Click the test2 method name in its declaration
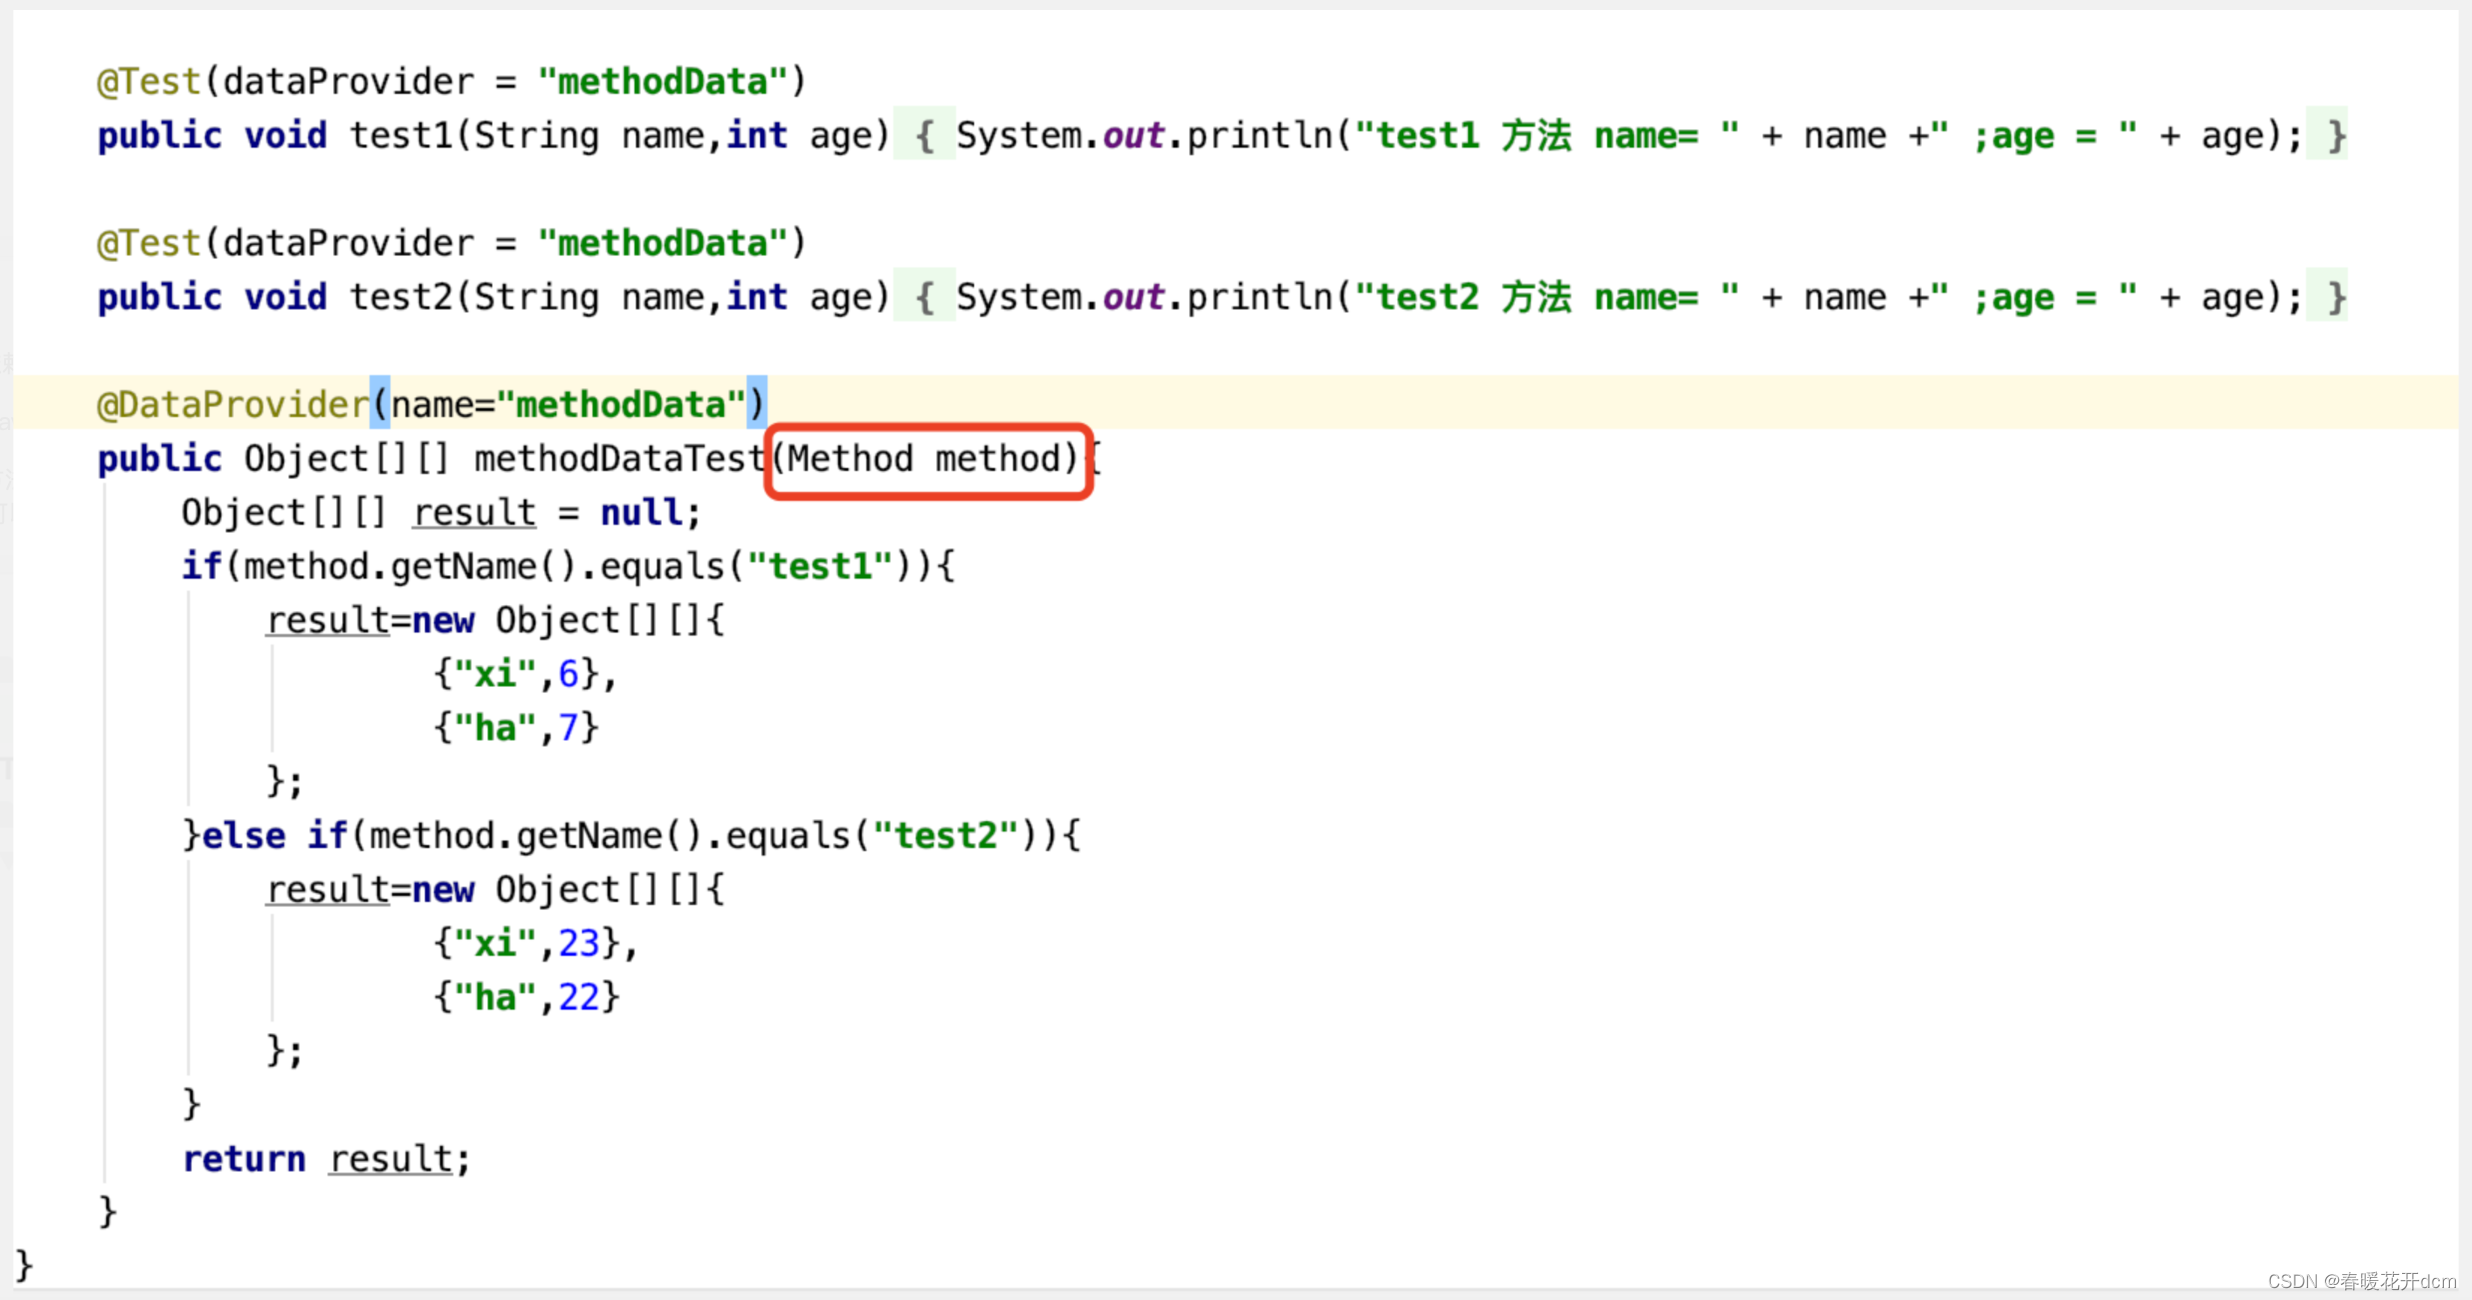Viewport: 2472px width, 1300px height. pos(401,297)
